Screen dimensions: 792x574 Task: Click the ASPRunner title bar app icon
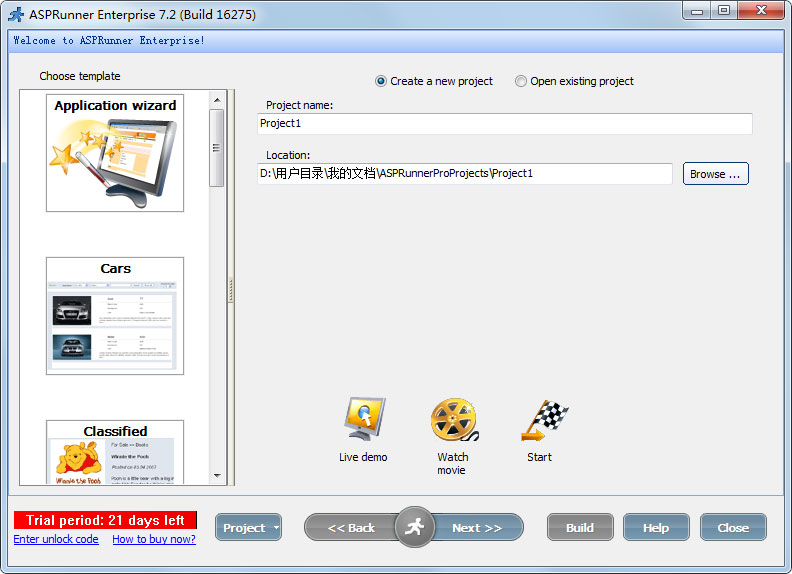[15, 14]
